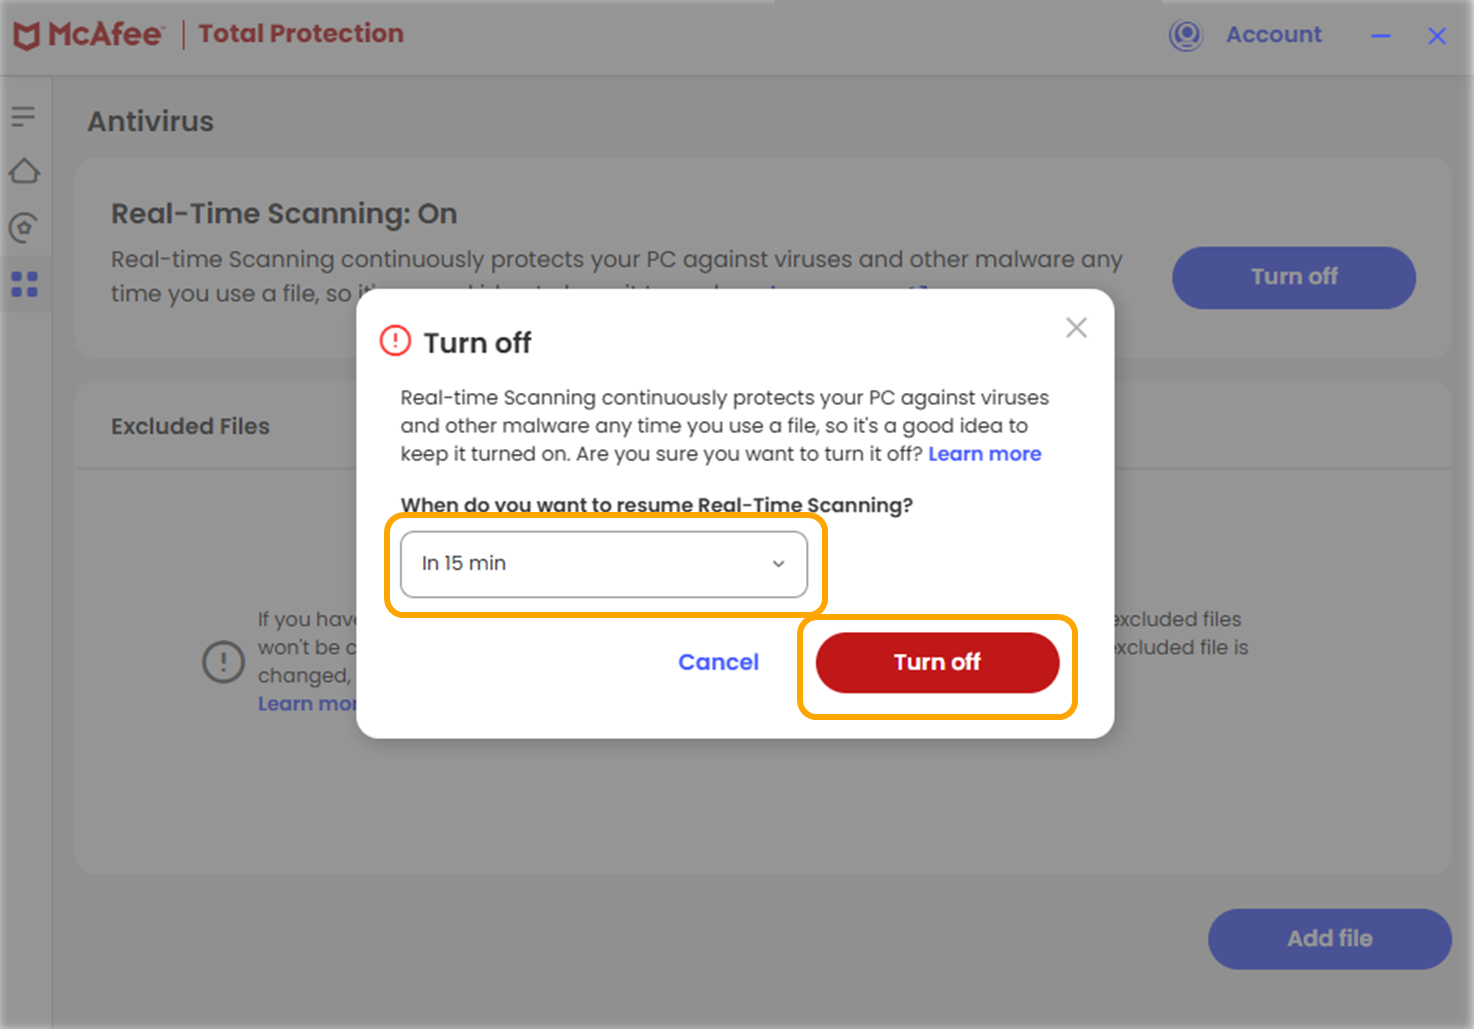This screenshot has height=1029, width=1474.
Task: Minimize the McAfee window
Action: (1381, 36)
